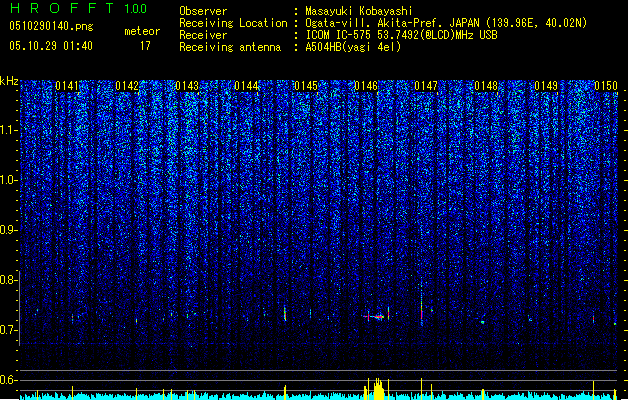Click the large yellow intensity peak cluster at bottom
Image resolution: width=629 pixels, height=400 pixels.
[x=378, y=388]
